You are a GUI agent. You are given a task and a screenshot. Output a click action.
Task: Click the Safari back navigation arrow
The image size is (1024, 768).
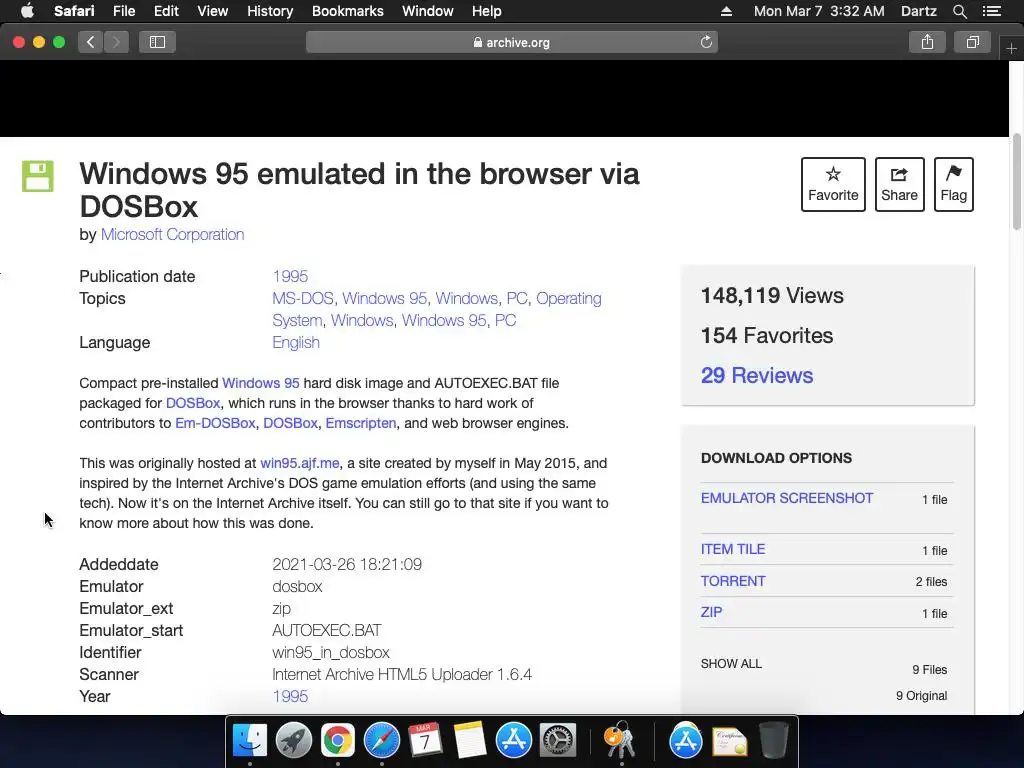(x=90, y=42)
